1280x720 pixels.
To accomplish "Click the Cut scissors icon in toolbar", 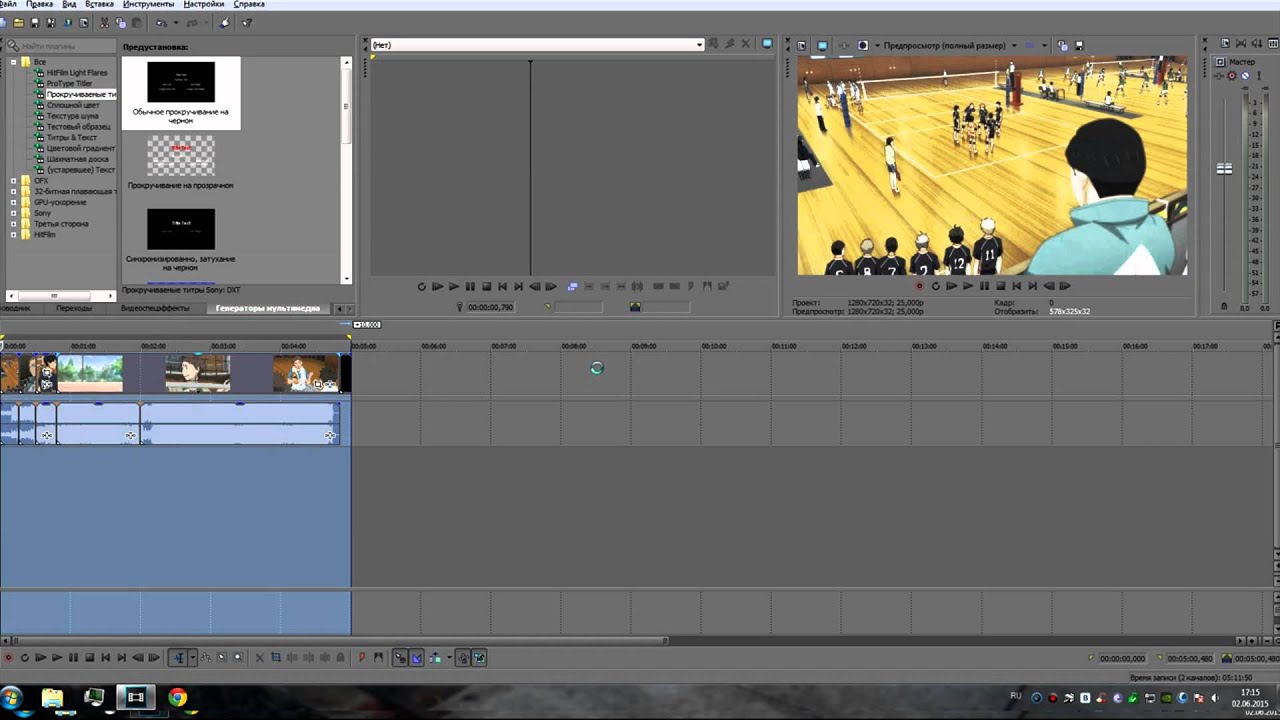I will click(104, 22).
